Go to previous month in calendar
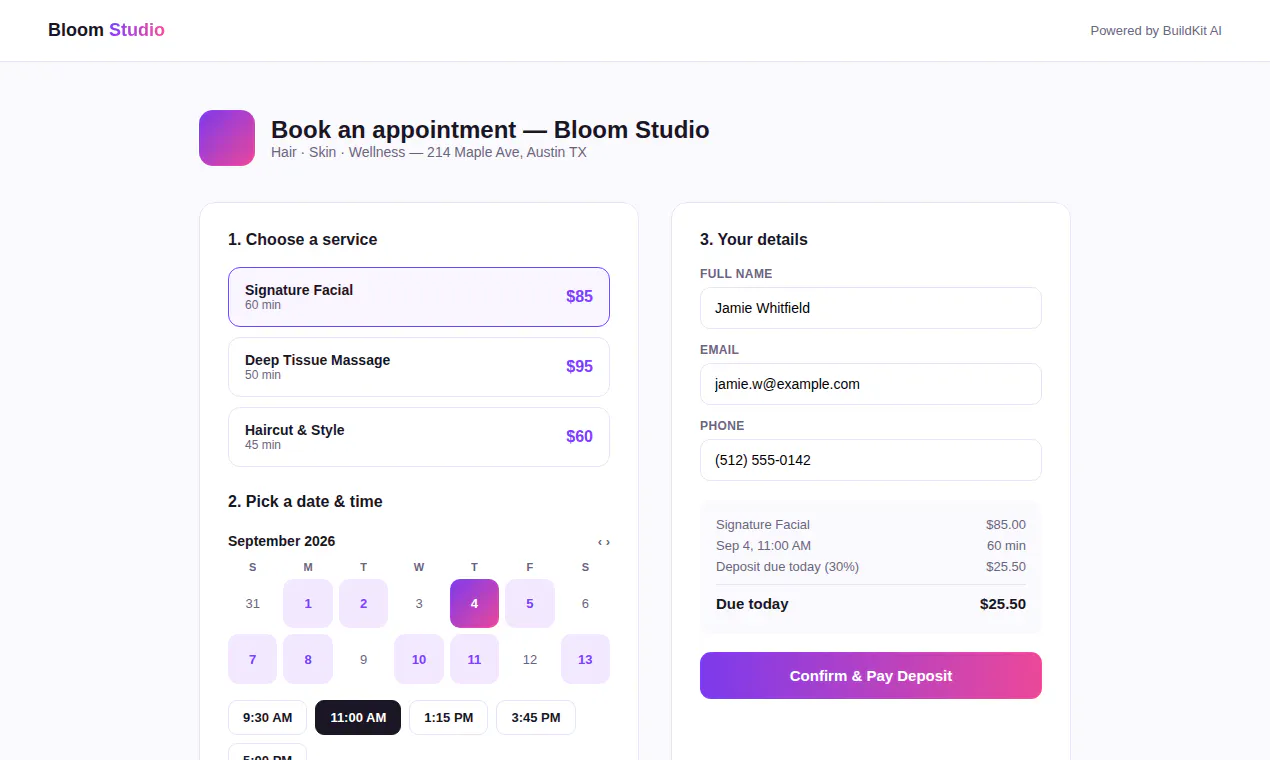1270x760 pixels. click(x=600, y=542)
